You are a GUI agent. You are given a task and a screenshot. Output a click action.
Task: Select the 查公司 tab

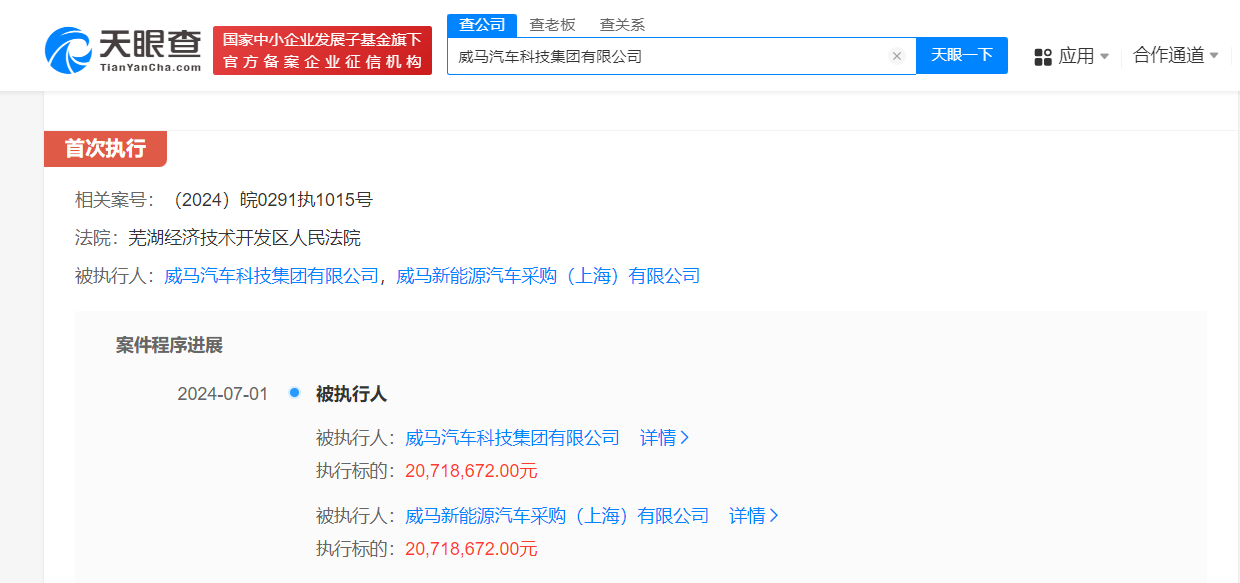pyautogui.click(x=482, y=24)
